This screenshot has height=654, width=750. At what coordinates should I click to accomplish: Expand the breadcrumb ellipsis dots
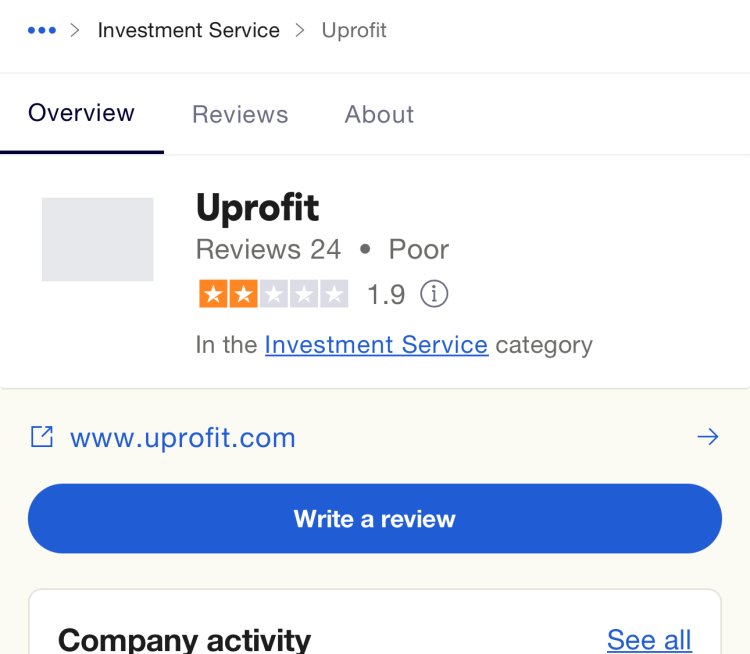pyautogui.click(x=42, y=30)
